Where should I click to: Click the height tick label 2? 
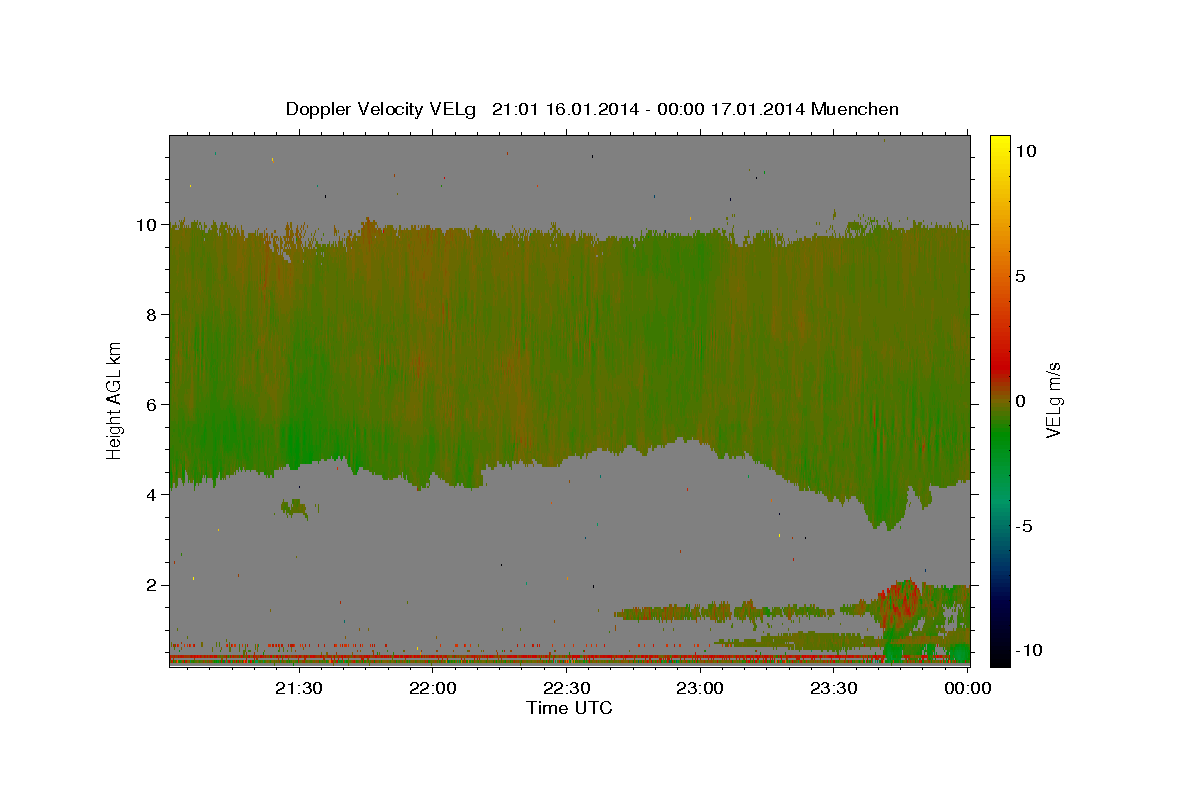click(153, 585)
